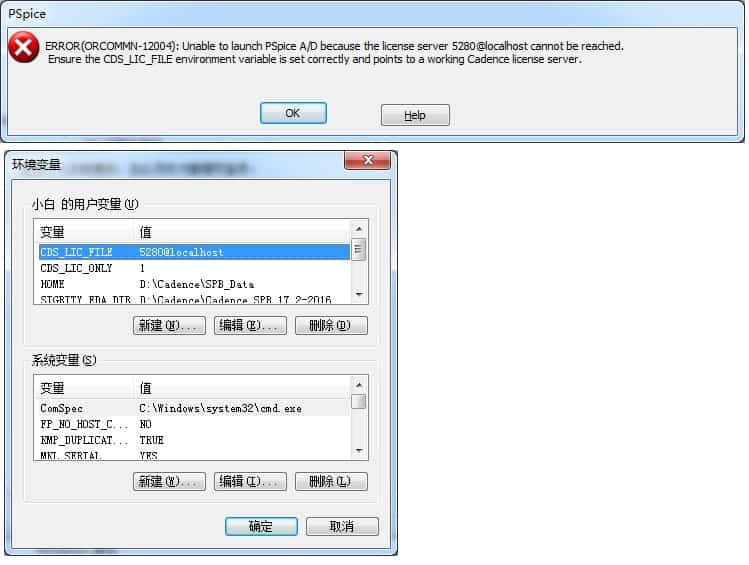
Task: Click Edit (编辑 I) for system variables
Action: (250, 481)
